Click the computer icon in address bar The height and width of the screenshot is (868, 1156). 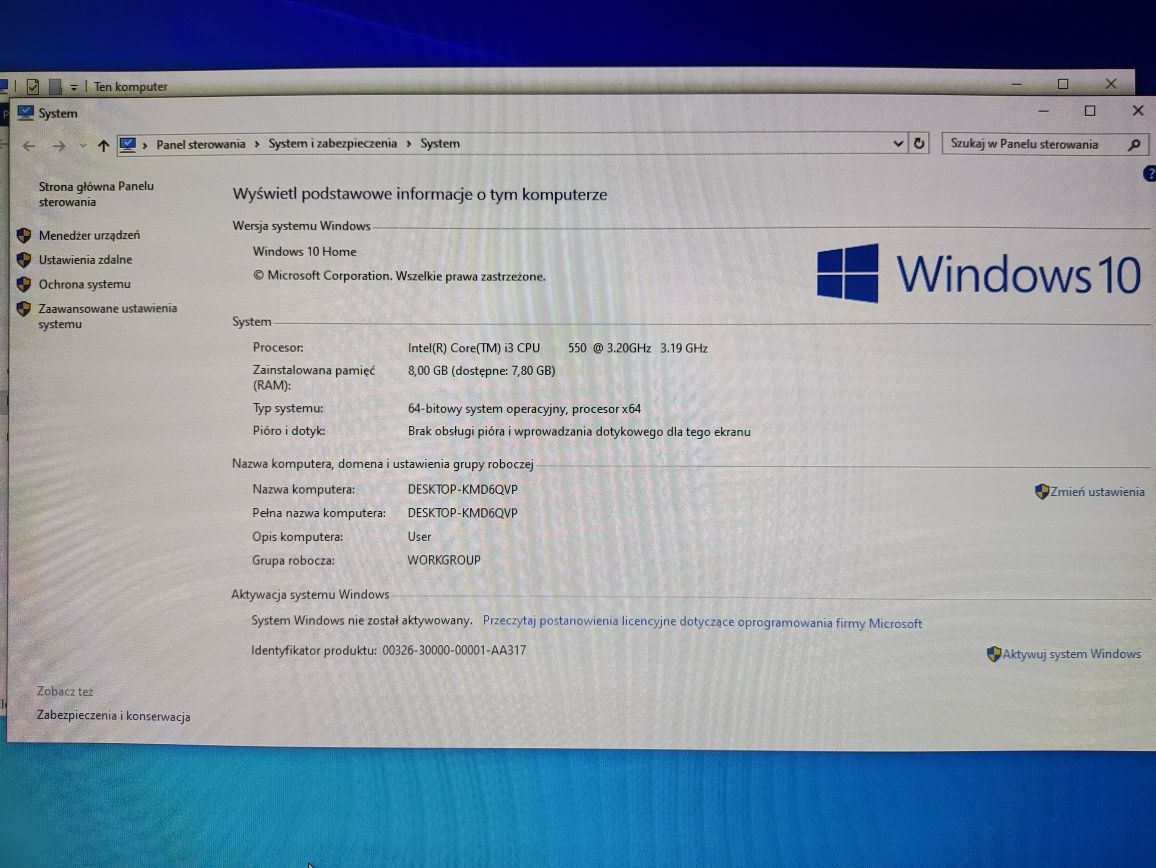click(128, 145)
